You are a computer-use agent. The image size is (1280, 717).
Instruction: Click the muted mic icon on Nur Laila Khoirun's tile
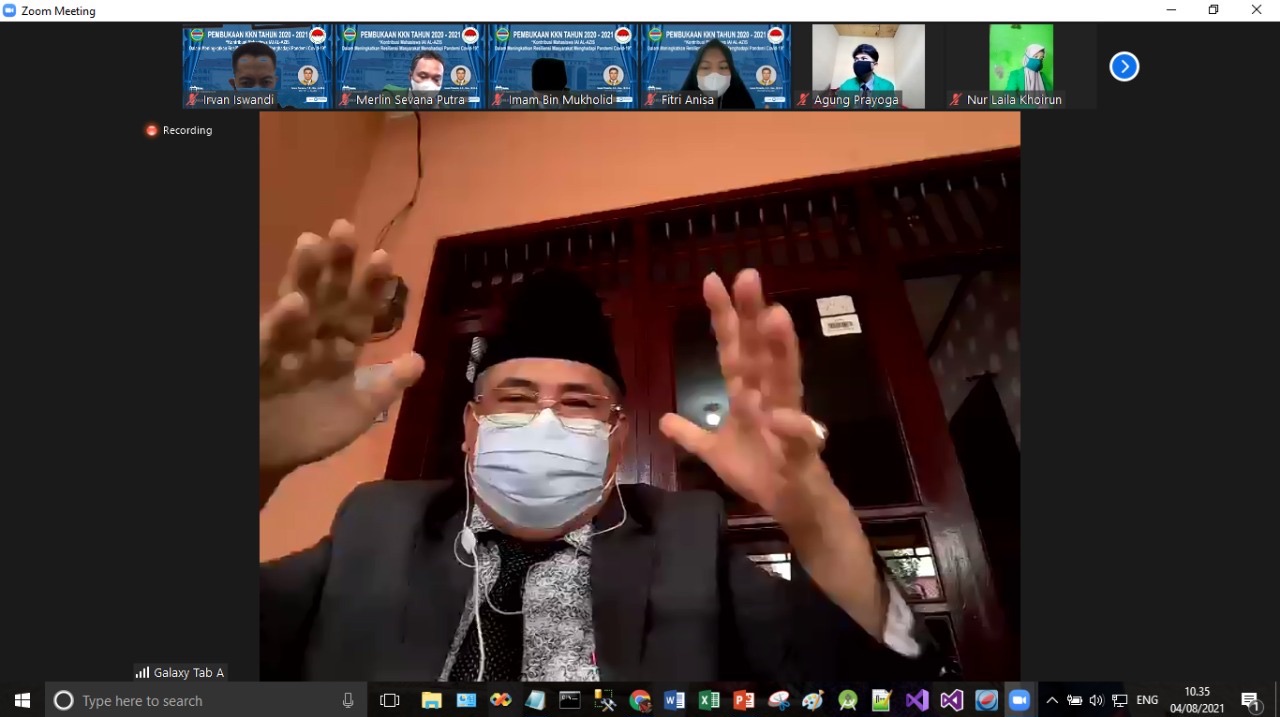pyautogui.click(x=956, y=99)
